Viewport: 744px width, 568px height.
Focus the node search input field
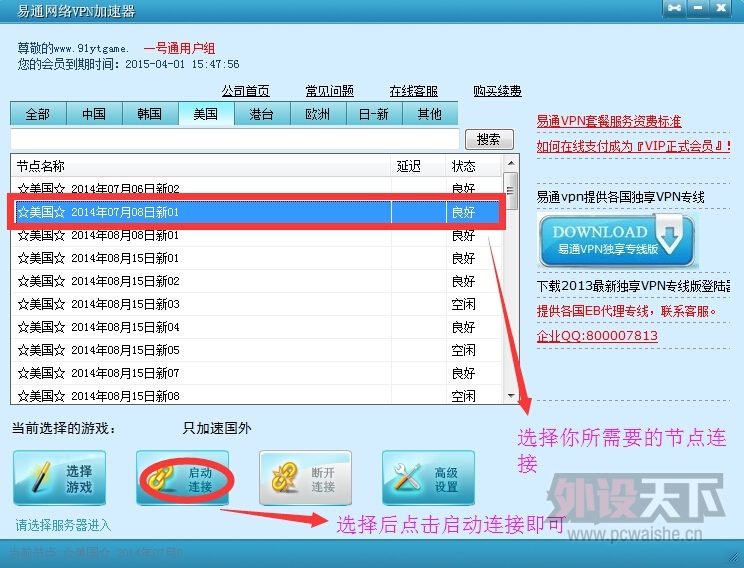pos(235,139)
